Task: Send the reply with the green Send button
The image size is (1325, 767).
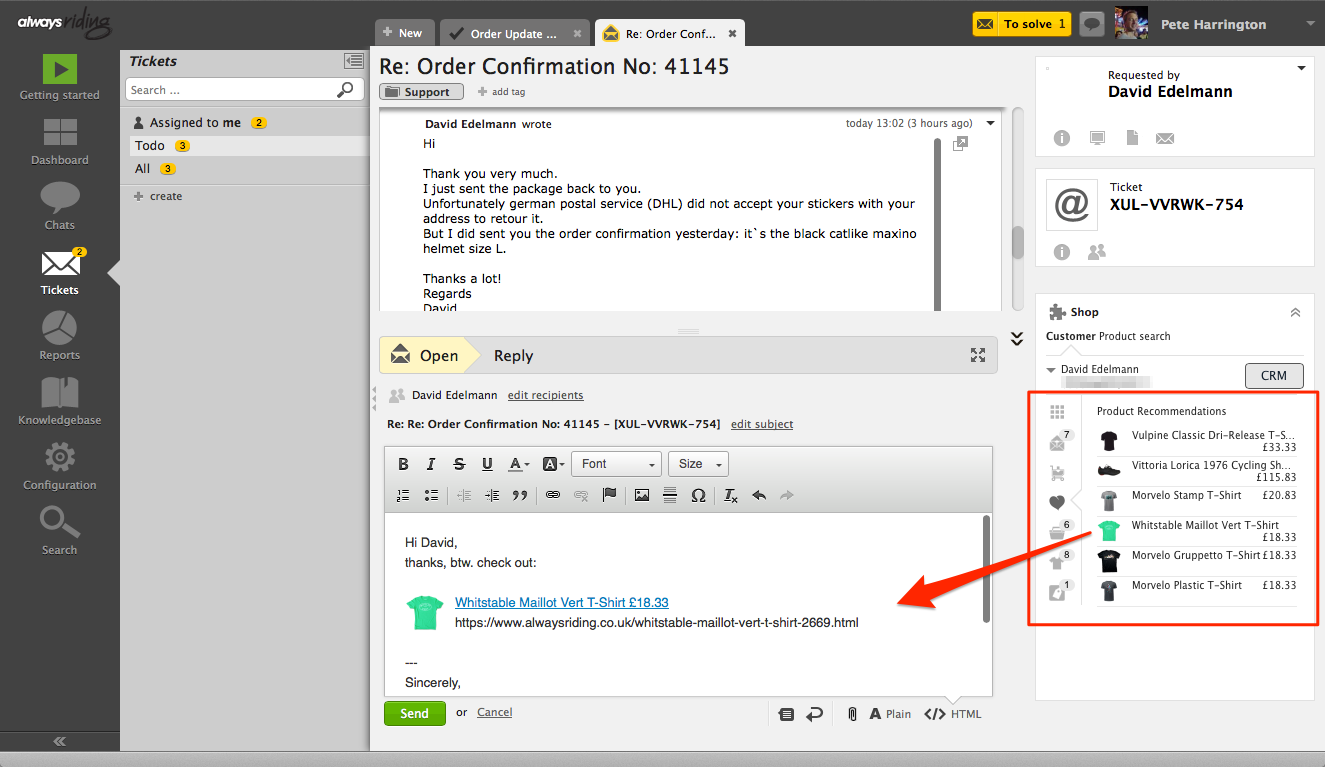Action: (415, 713)
